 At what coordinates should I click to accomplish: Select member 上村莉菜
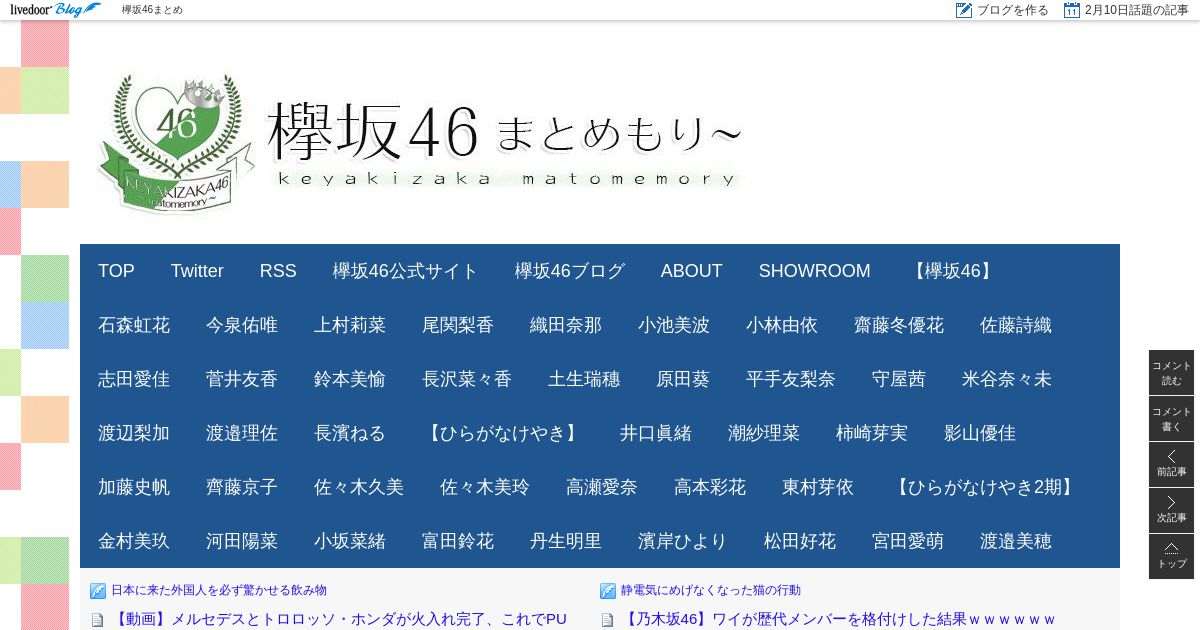click(350, 325)
